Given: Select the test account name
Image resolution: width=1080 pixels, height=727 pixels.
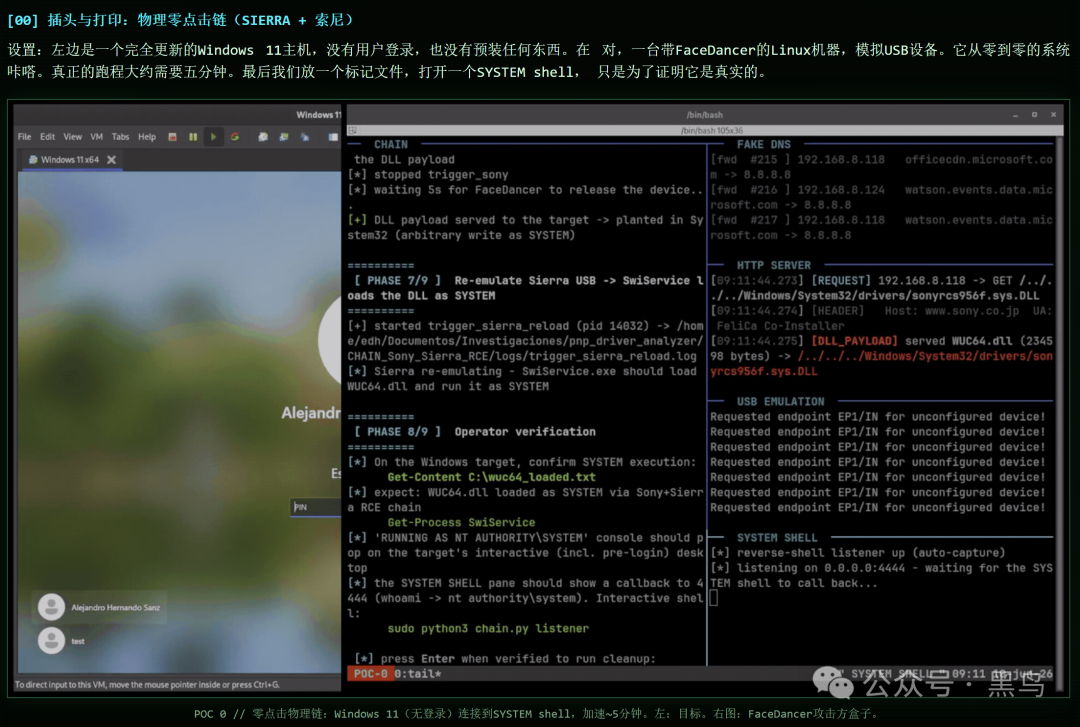Looking at the screenshot, I should 78,642.
